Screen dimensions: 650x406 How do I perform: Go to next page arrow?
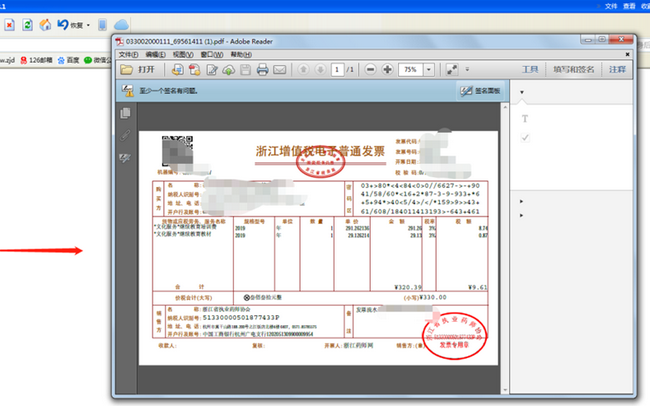coord(320,70)
